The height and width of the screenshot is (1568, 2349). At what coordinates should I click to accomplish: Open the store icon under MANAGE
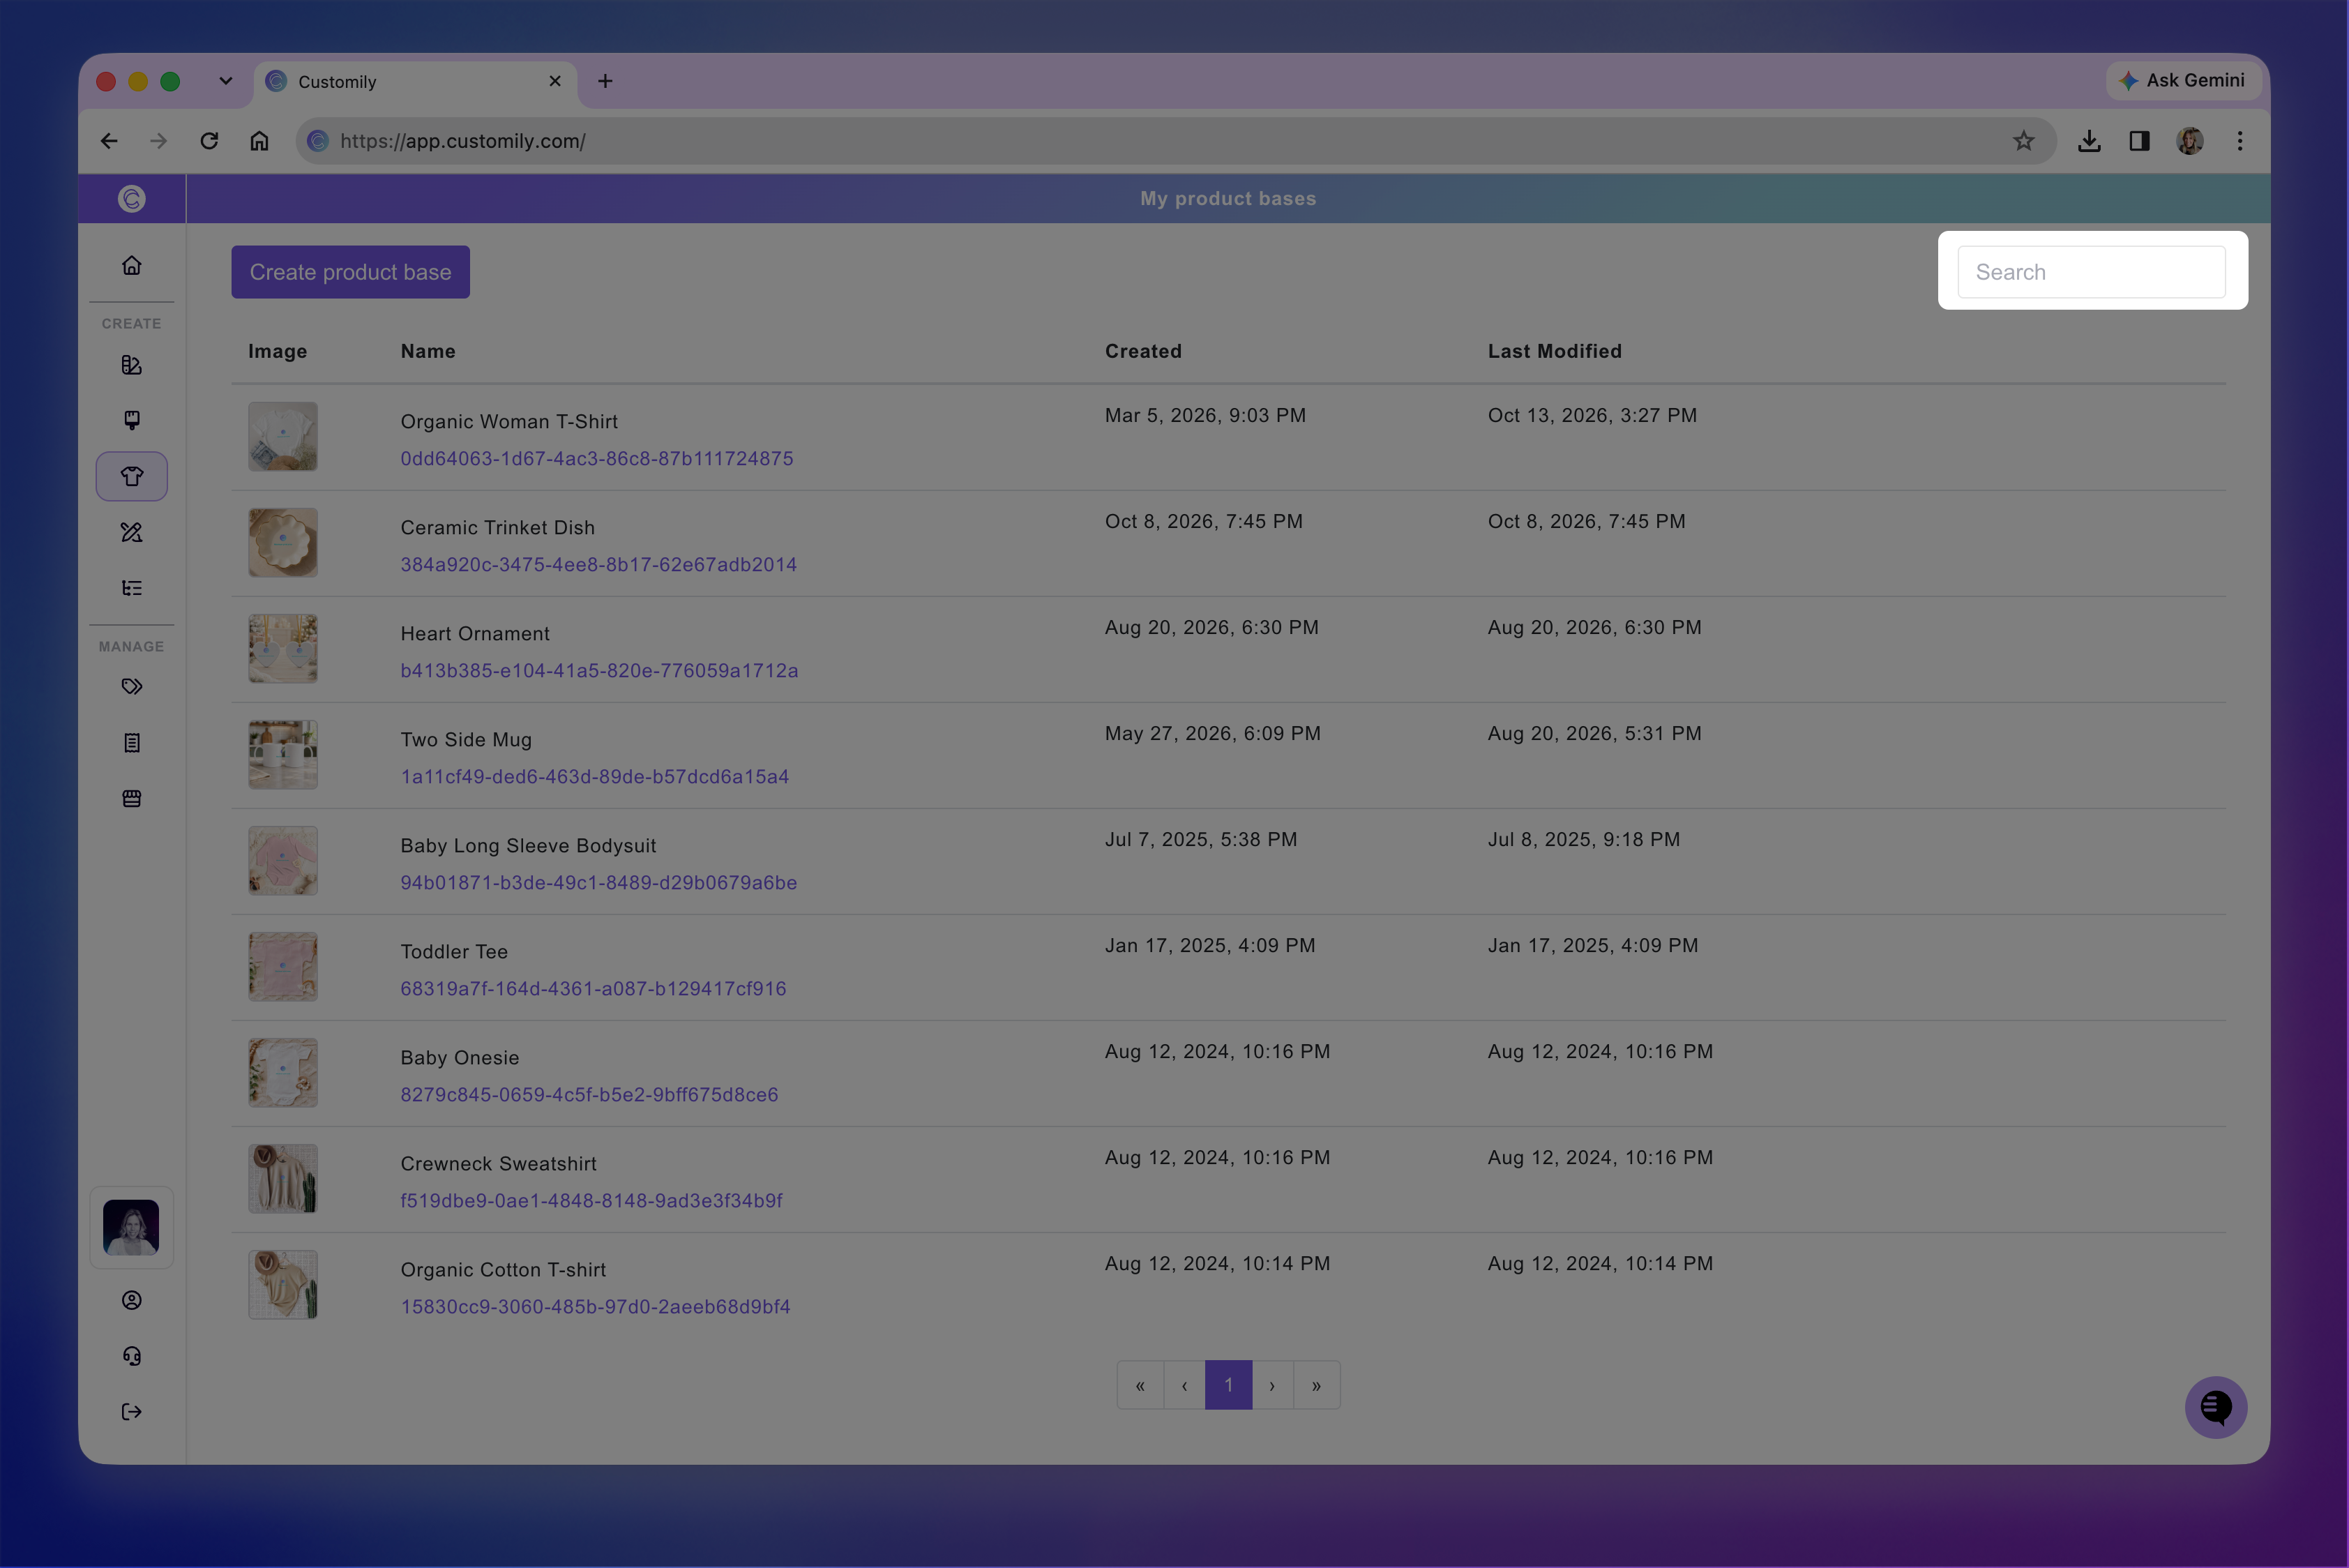click(x=131, y=799)
